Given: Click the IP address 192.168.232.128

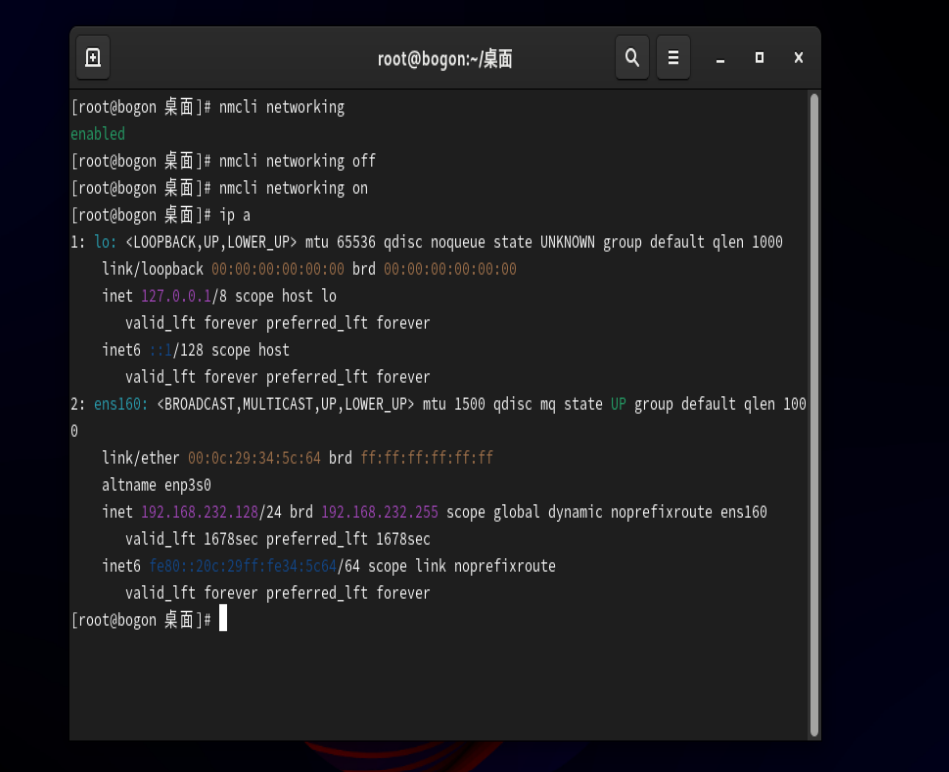Looking at the screenshot, I should [200, 512].
